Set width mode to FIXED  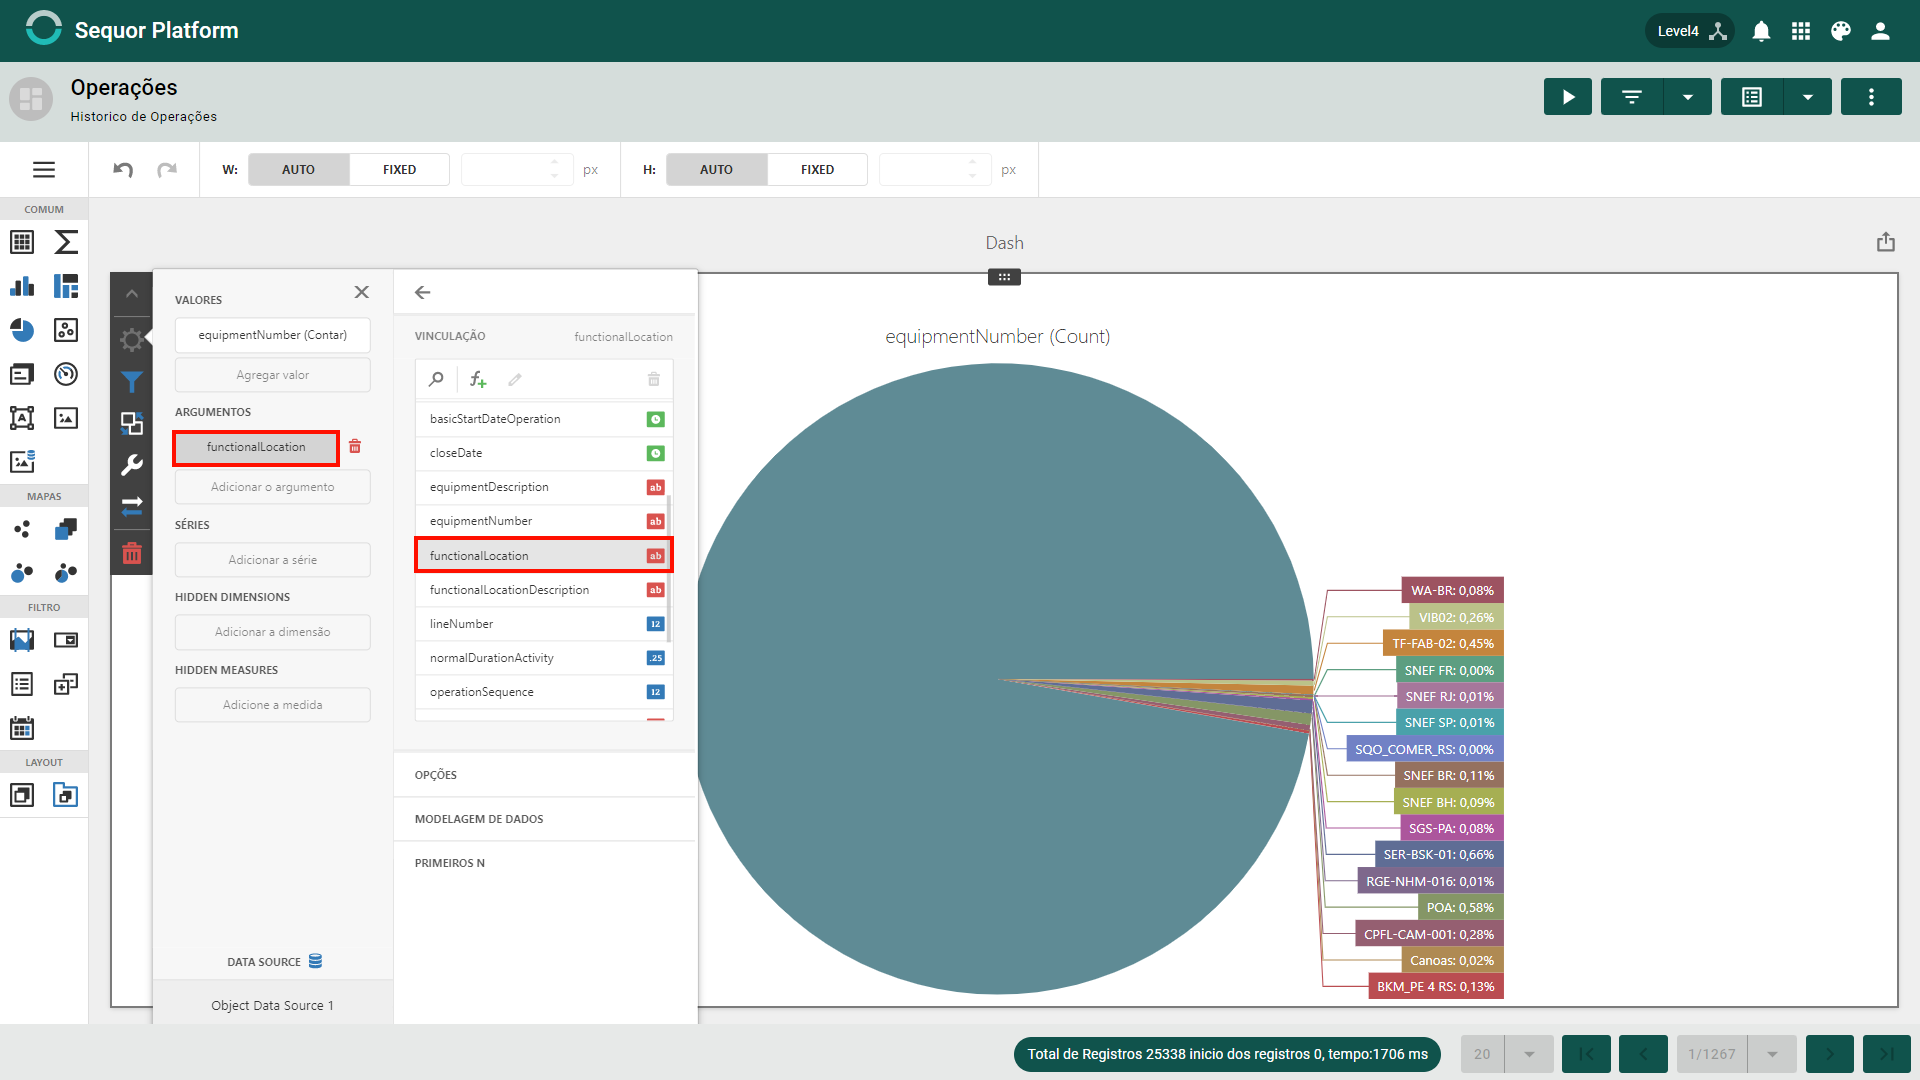point(399,170)
